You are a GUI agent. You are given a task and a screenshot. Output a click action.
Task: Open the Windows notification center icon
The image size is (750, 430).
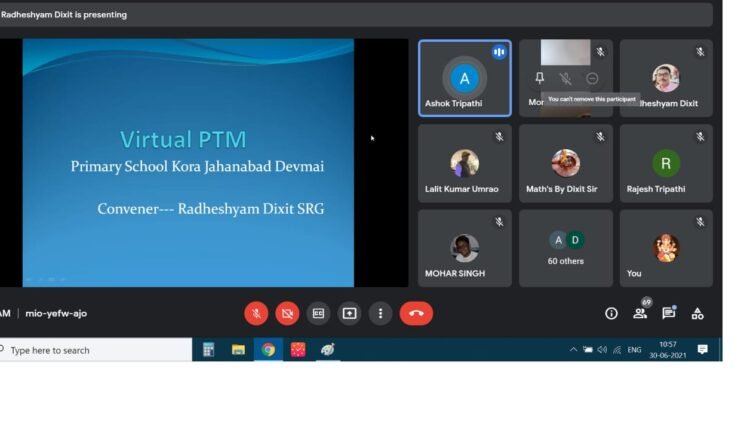(703, 349)
